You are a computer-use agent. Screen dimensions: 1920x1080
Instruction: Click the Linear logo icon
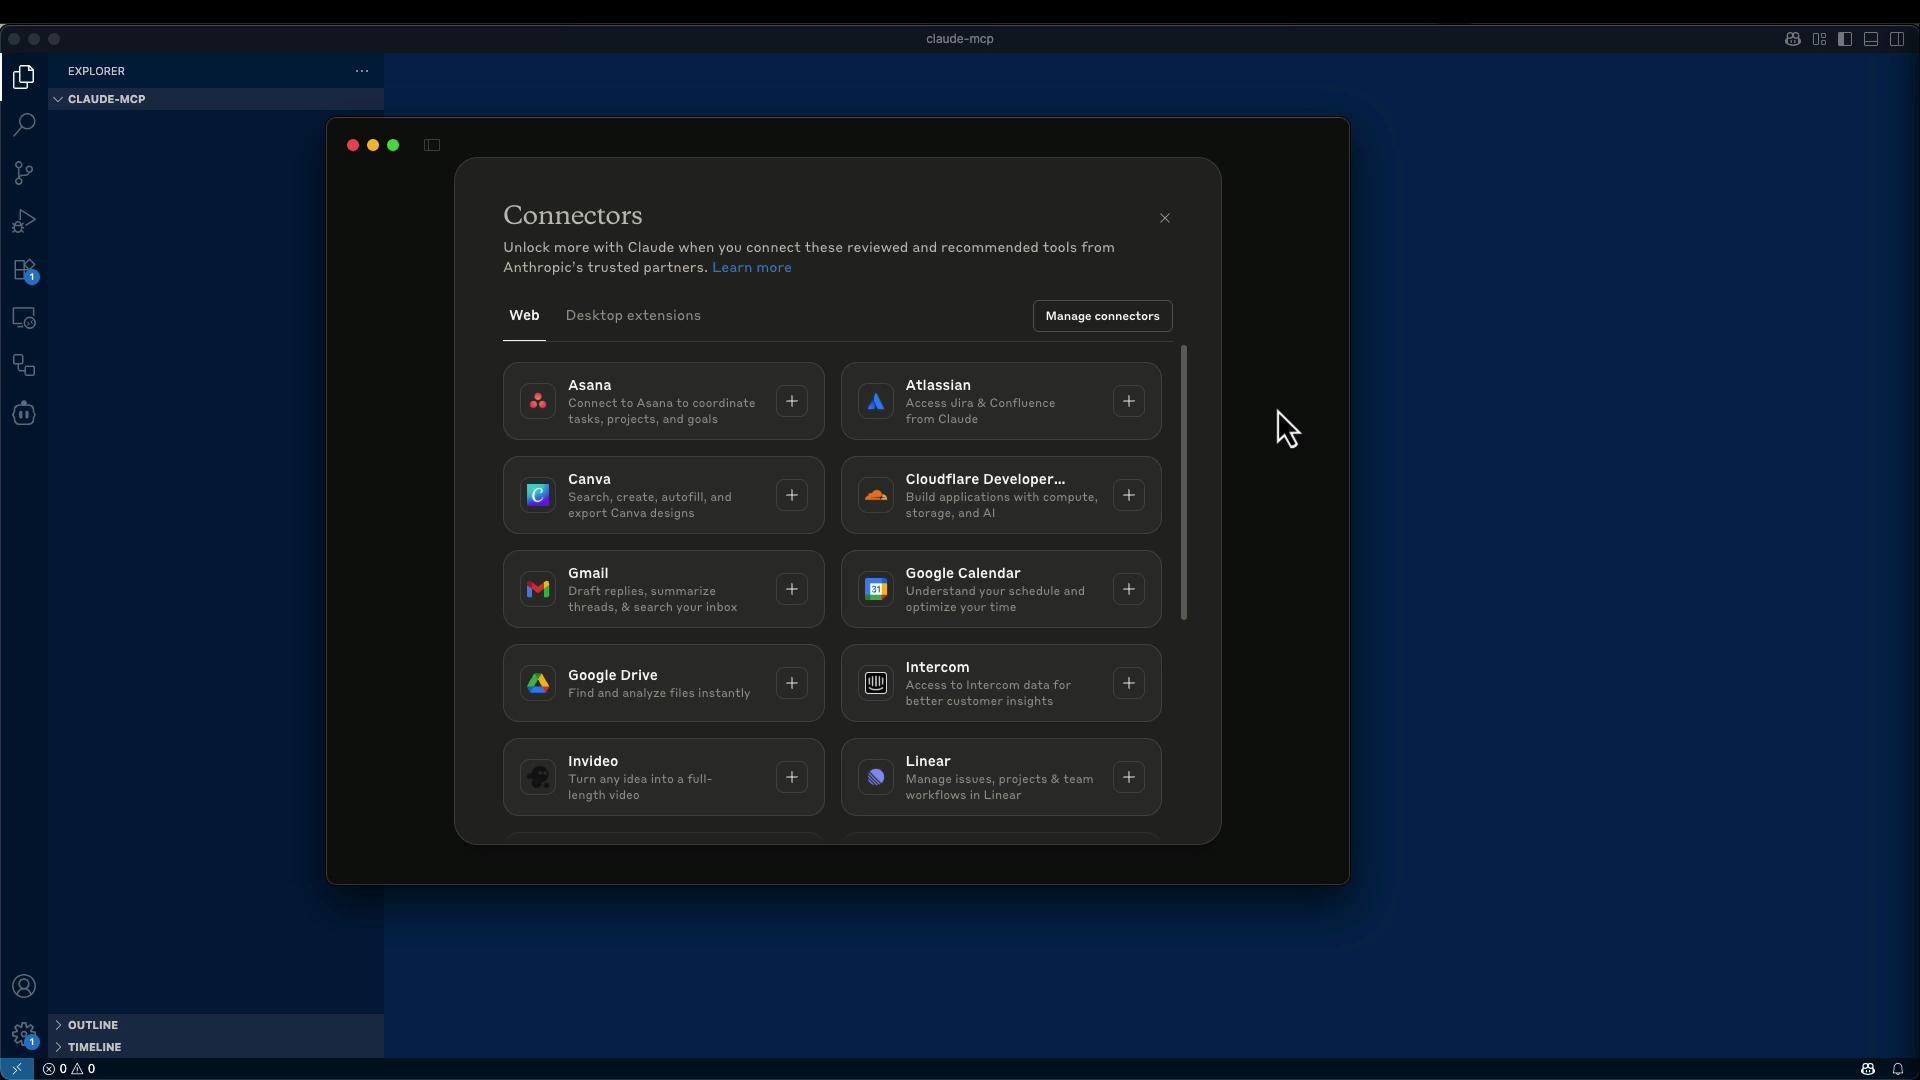click(x=876, y=778)
